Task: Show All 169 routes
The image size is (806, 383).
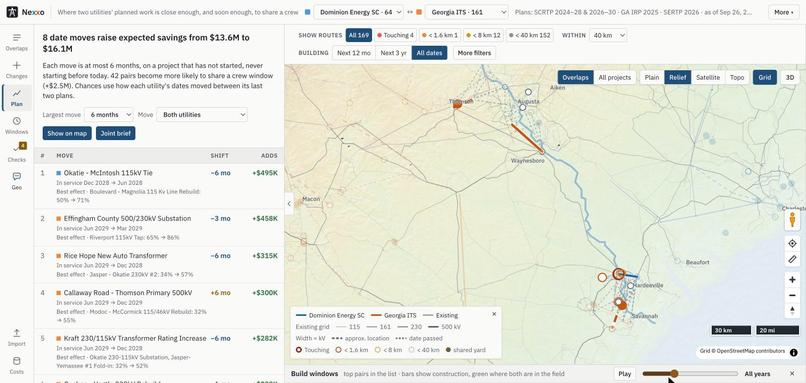Action: [x=359, y=35]
